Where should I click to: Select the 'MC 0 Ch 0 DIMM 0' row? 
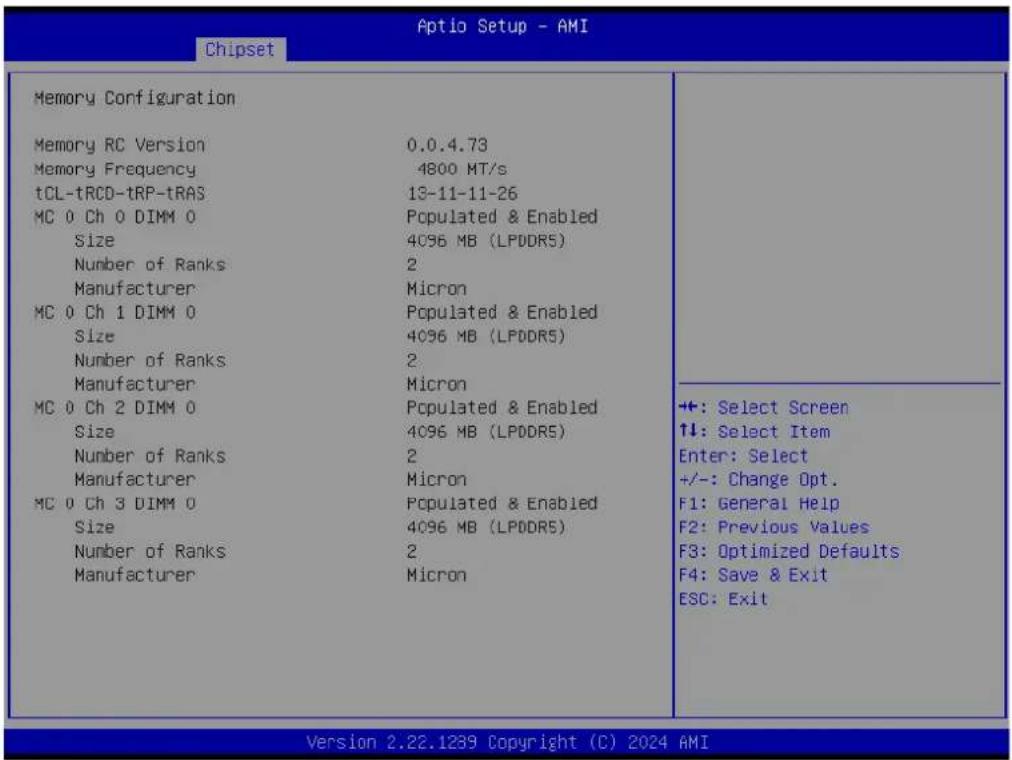coord(316,217)
